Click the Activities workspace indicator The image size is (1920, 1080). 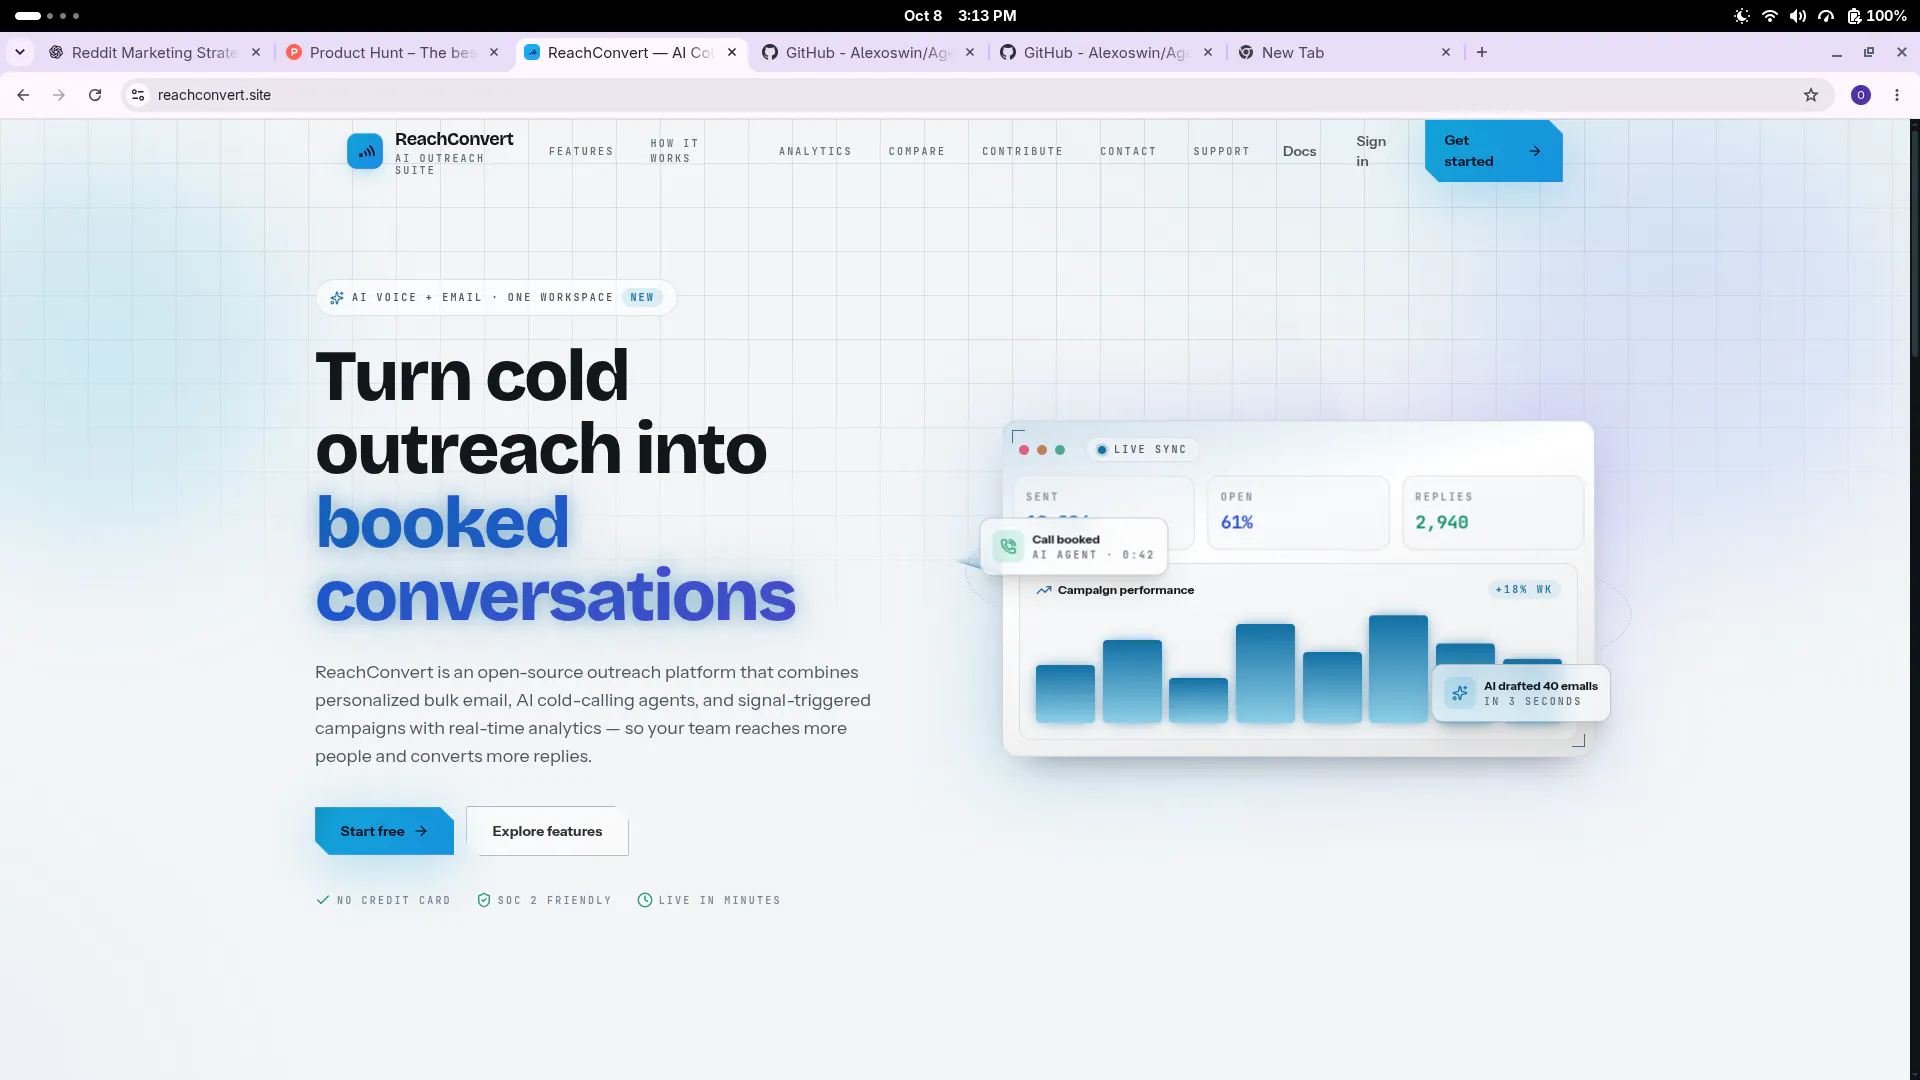(x=47, y=16)
